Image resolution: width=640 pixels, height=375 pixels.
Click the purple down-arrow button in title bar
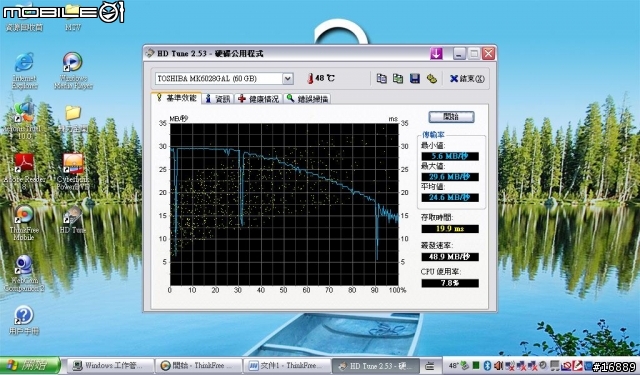point(436,53)
